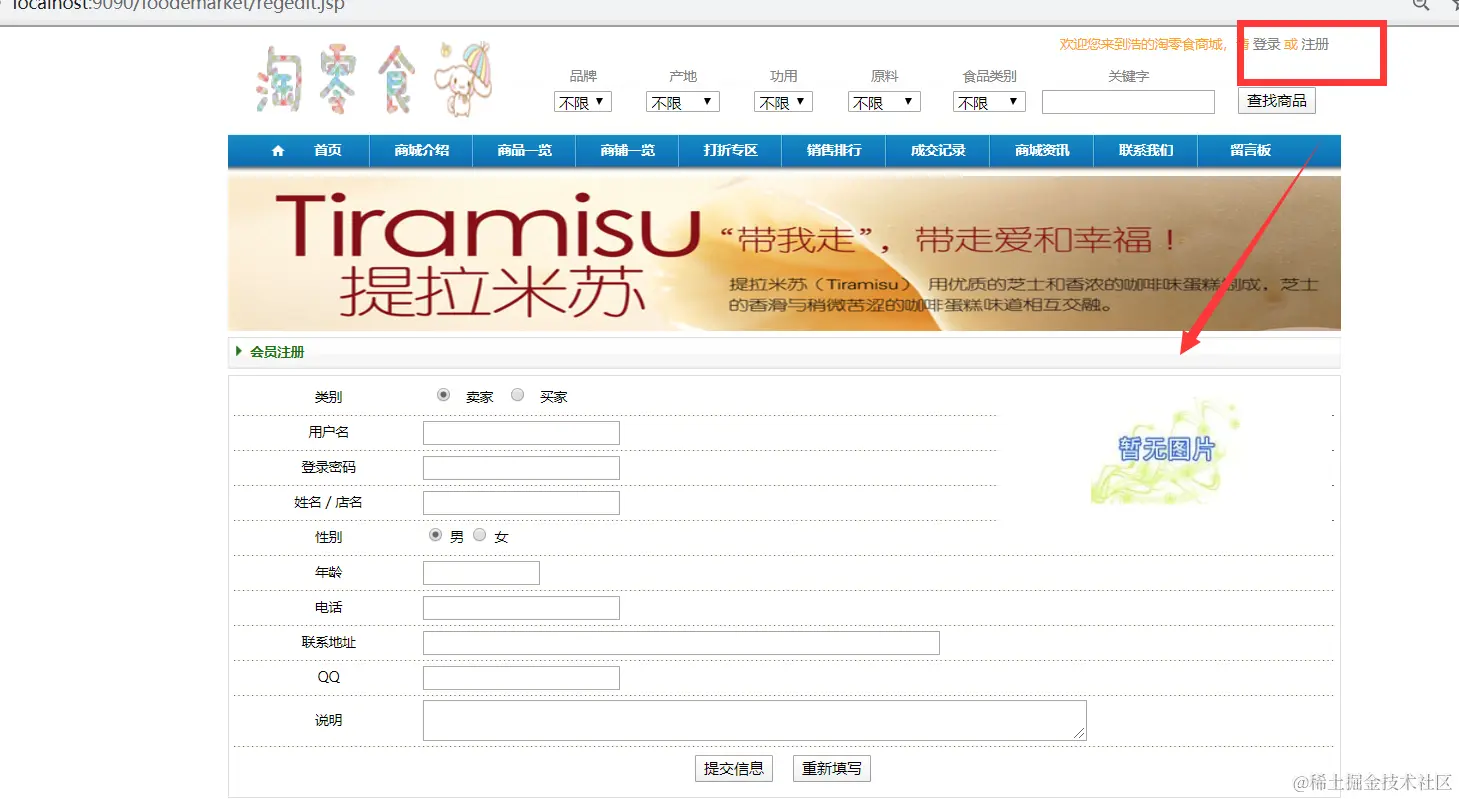Click the 类别 field label

328,397
